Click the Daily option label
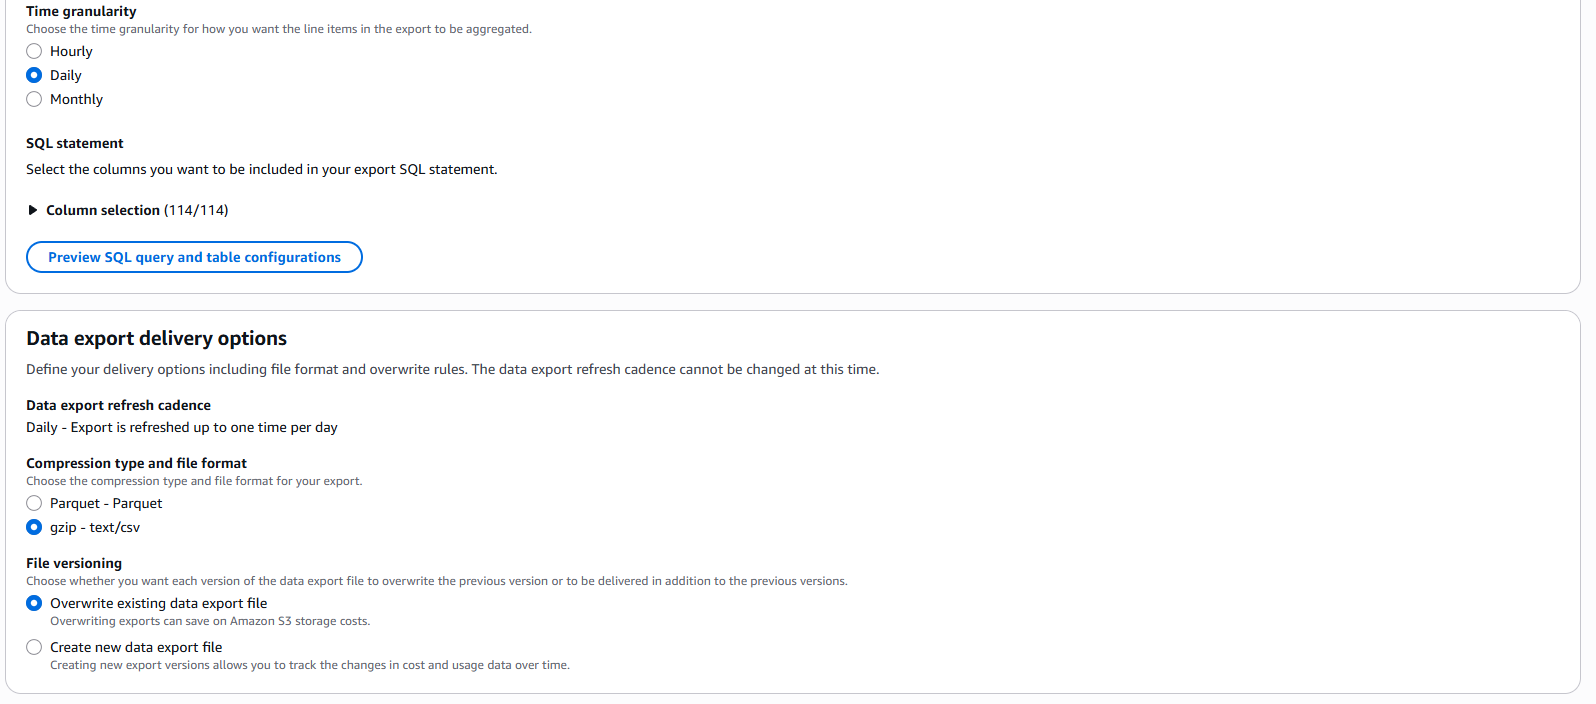The width and height of the screenshot is (1596, 704). [x=64, y=75]
